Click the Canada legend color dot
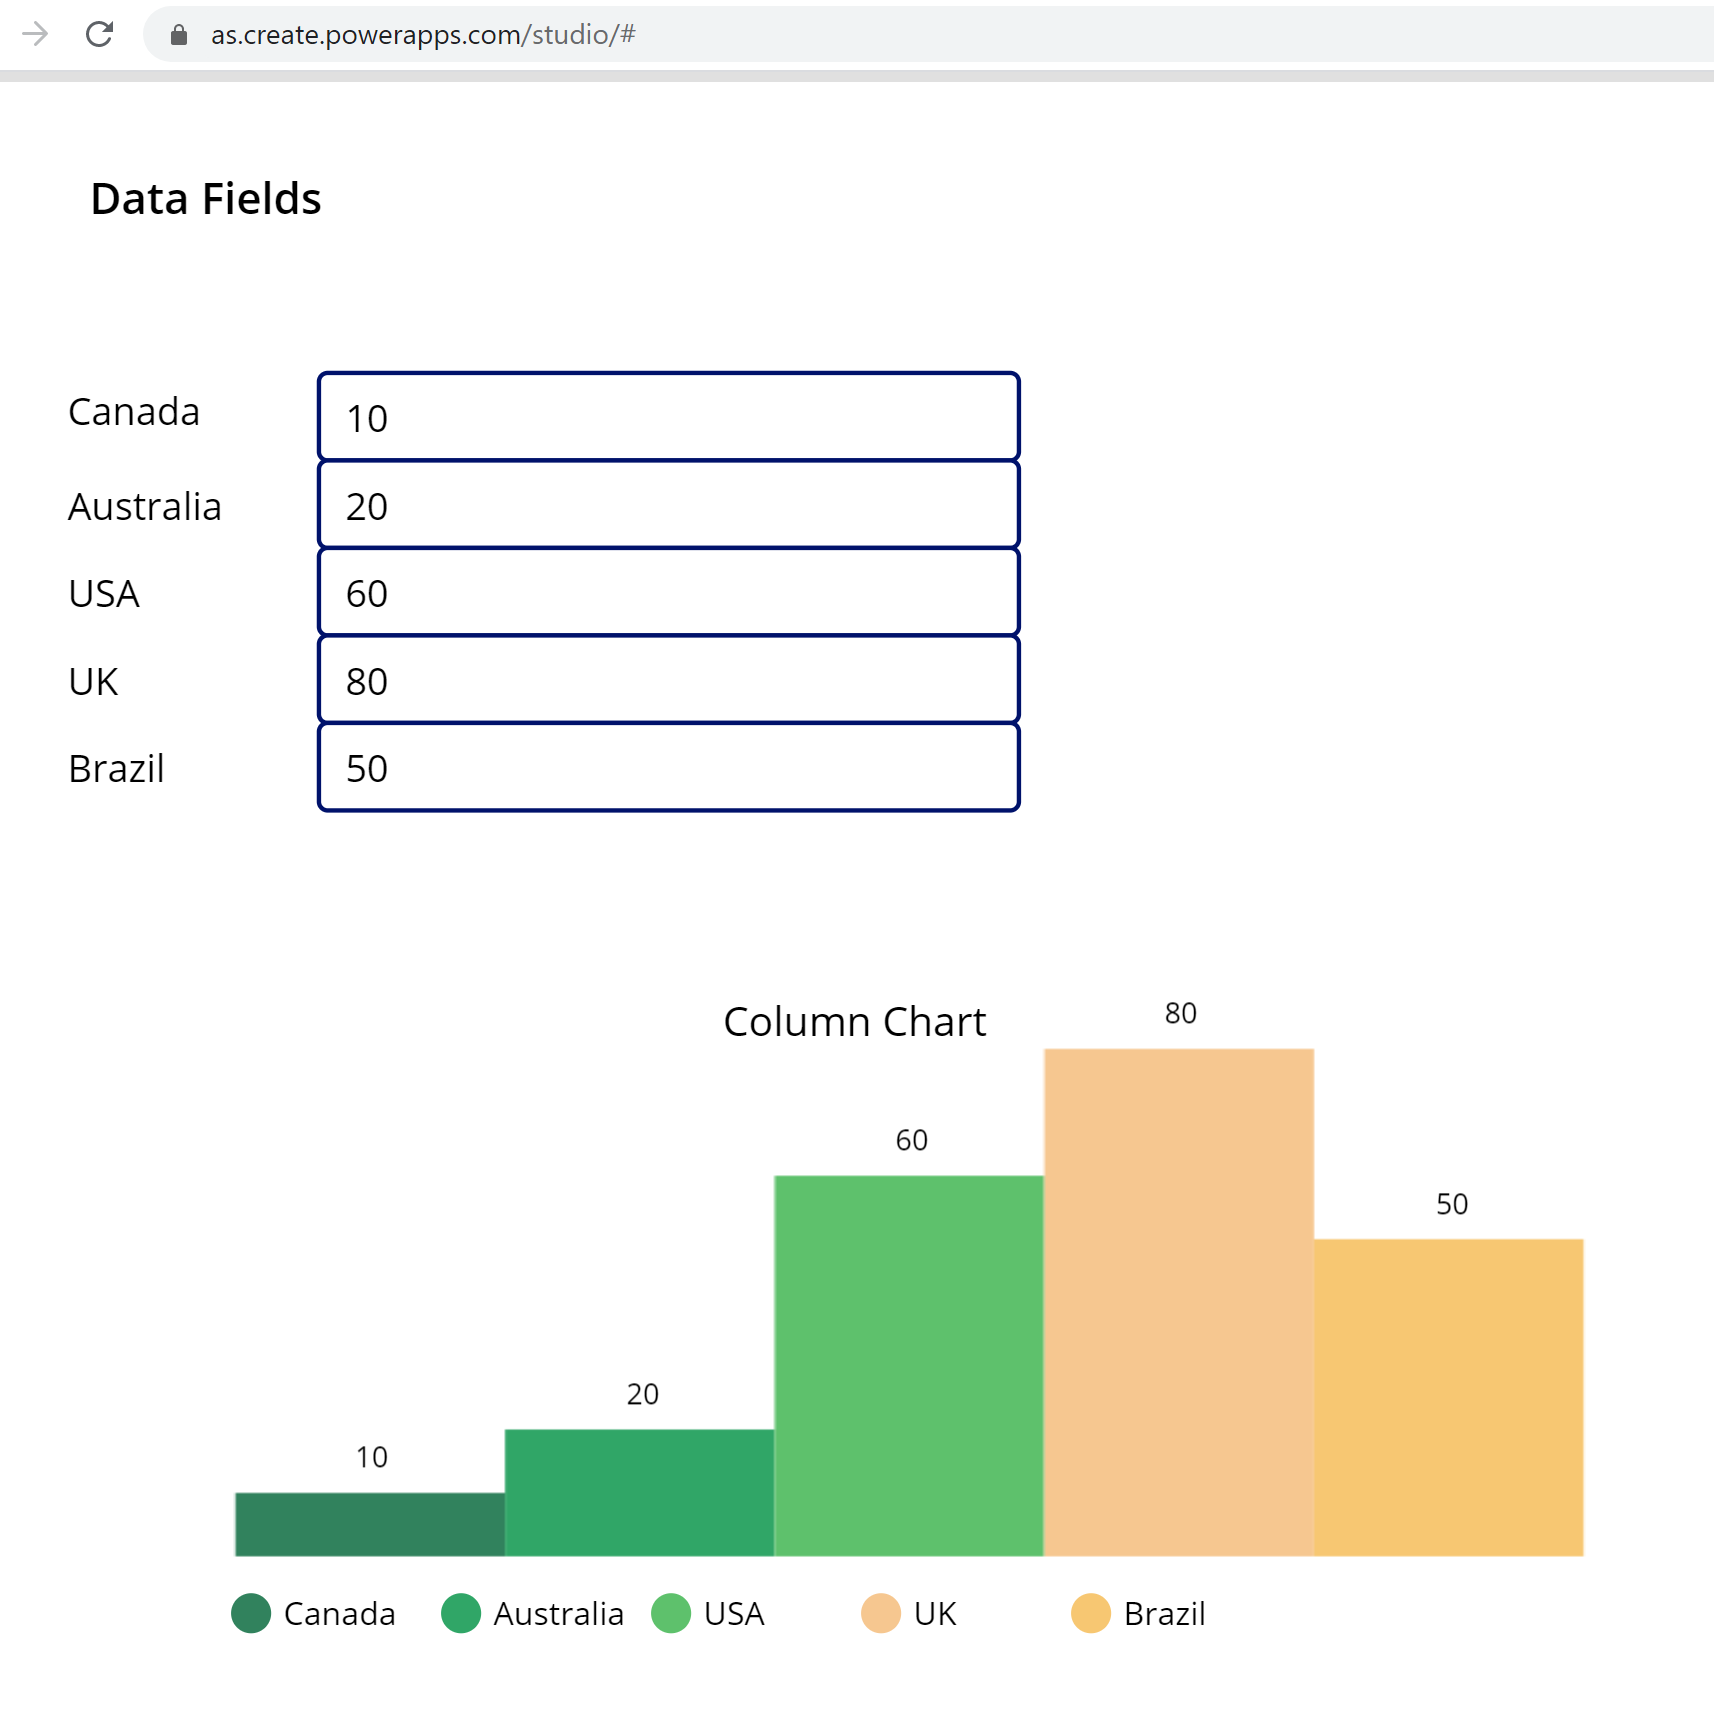The width and height of the screenshot is (1714, 1712). (x=251, y=1613)
